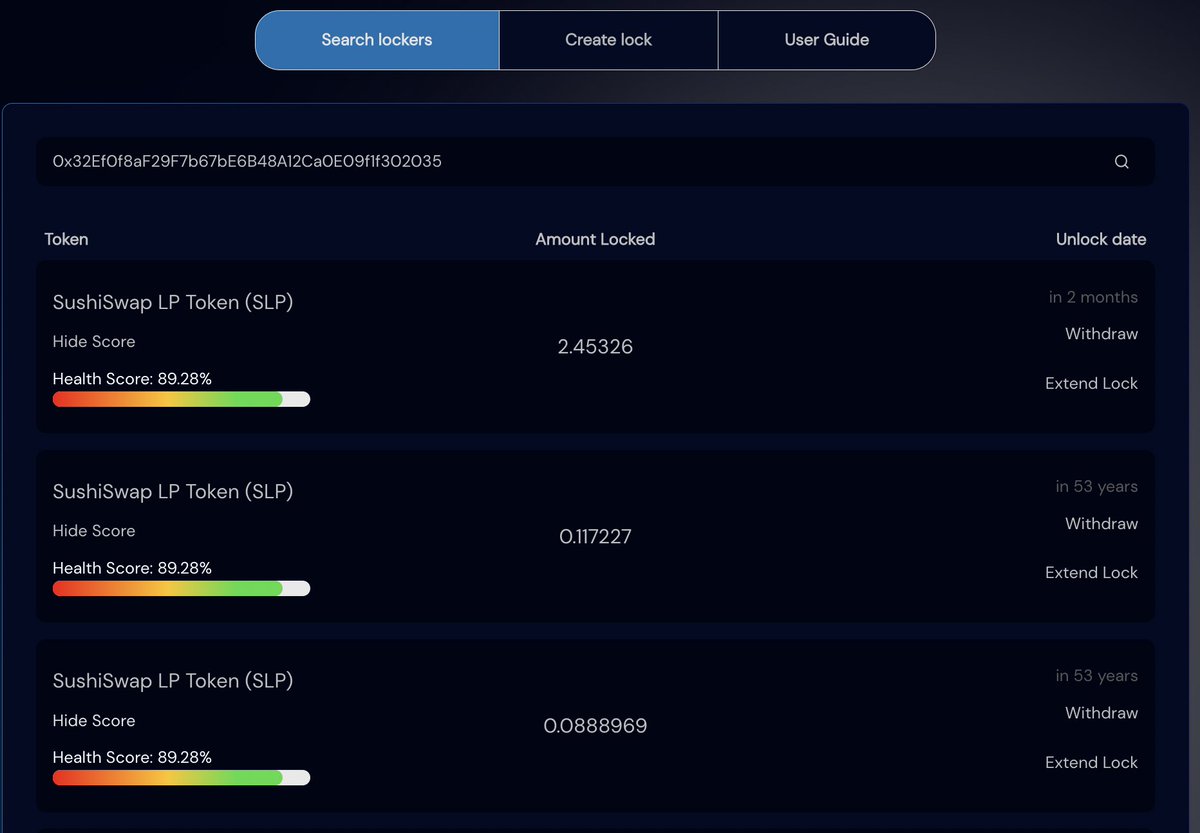Withdraw the 0.117227 SLP lock
The width and height of the screenshot is (1200, 833).
[x=1101, y=523]
